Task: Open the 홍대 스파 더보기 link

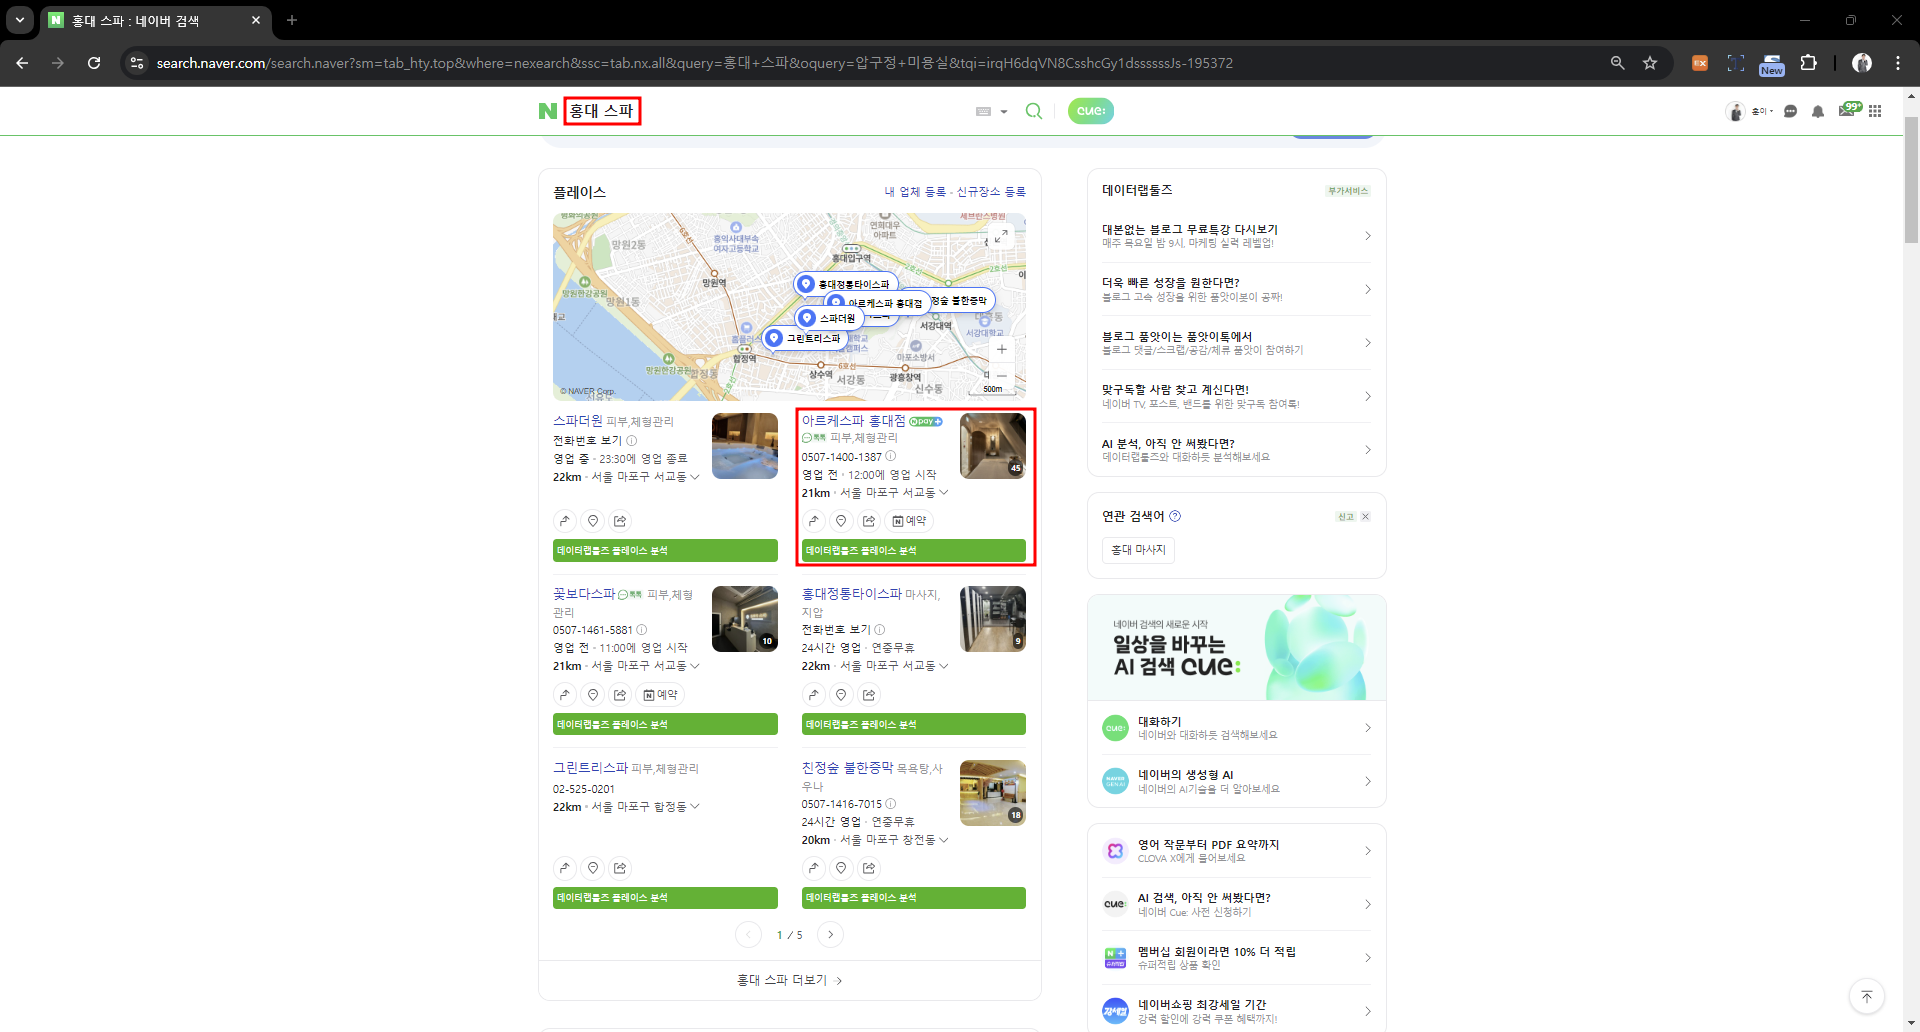Action: tap(790, 980)
